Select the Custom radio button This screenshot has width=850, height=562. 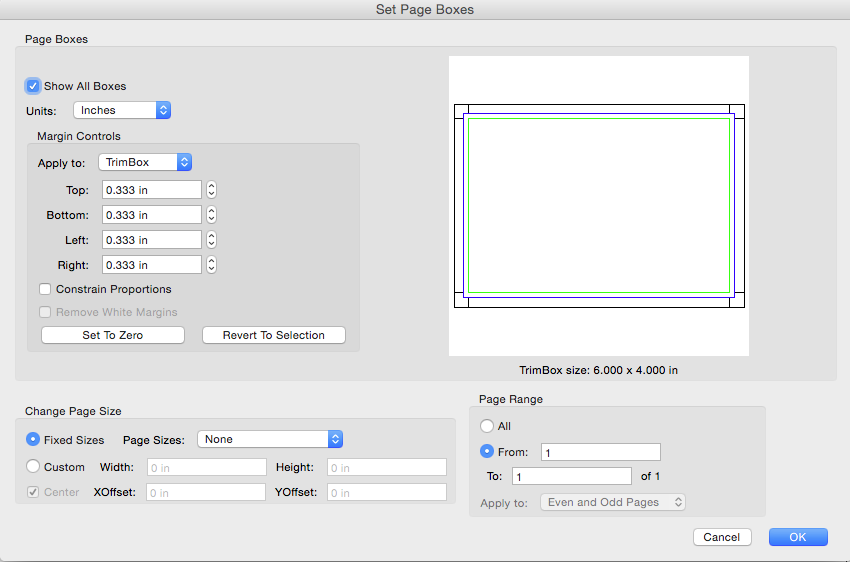pyautogui.click(x=33, y=467)
